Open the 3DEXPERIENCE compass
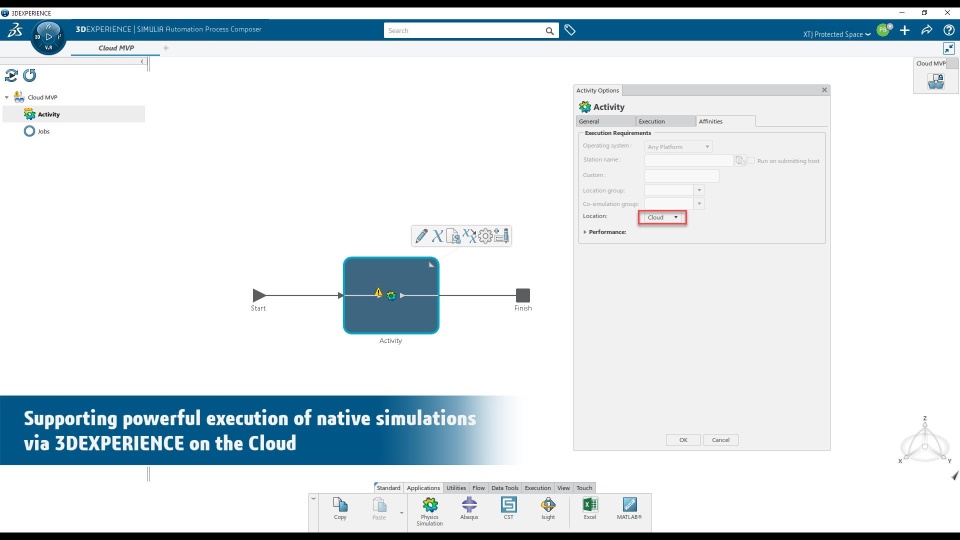 (48, 37)
